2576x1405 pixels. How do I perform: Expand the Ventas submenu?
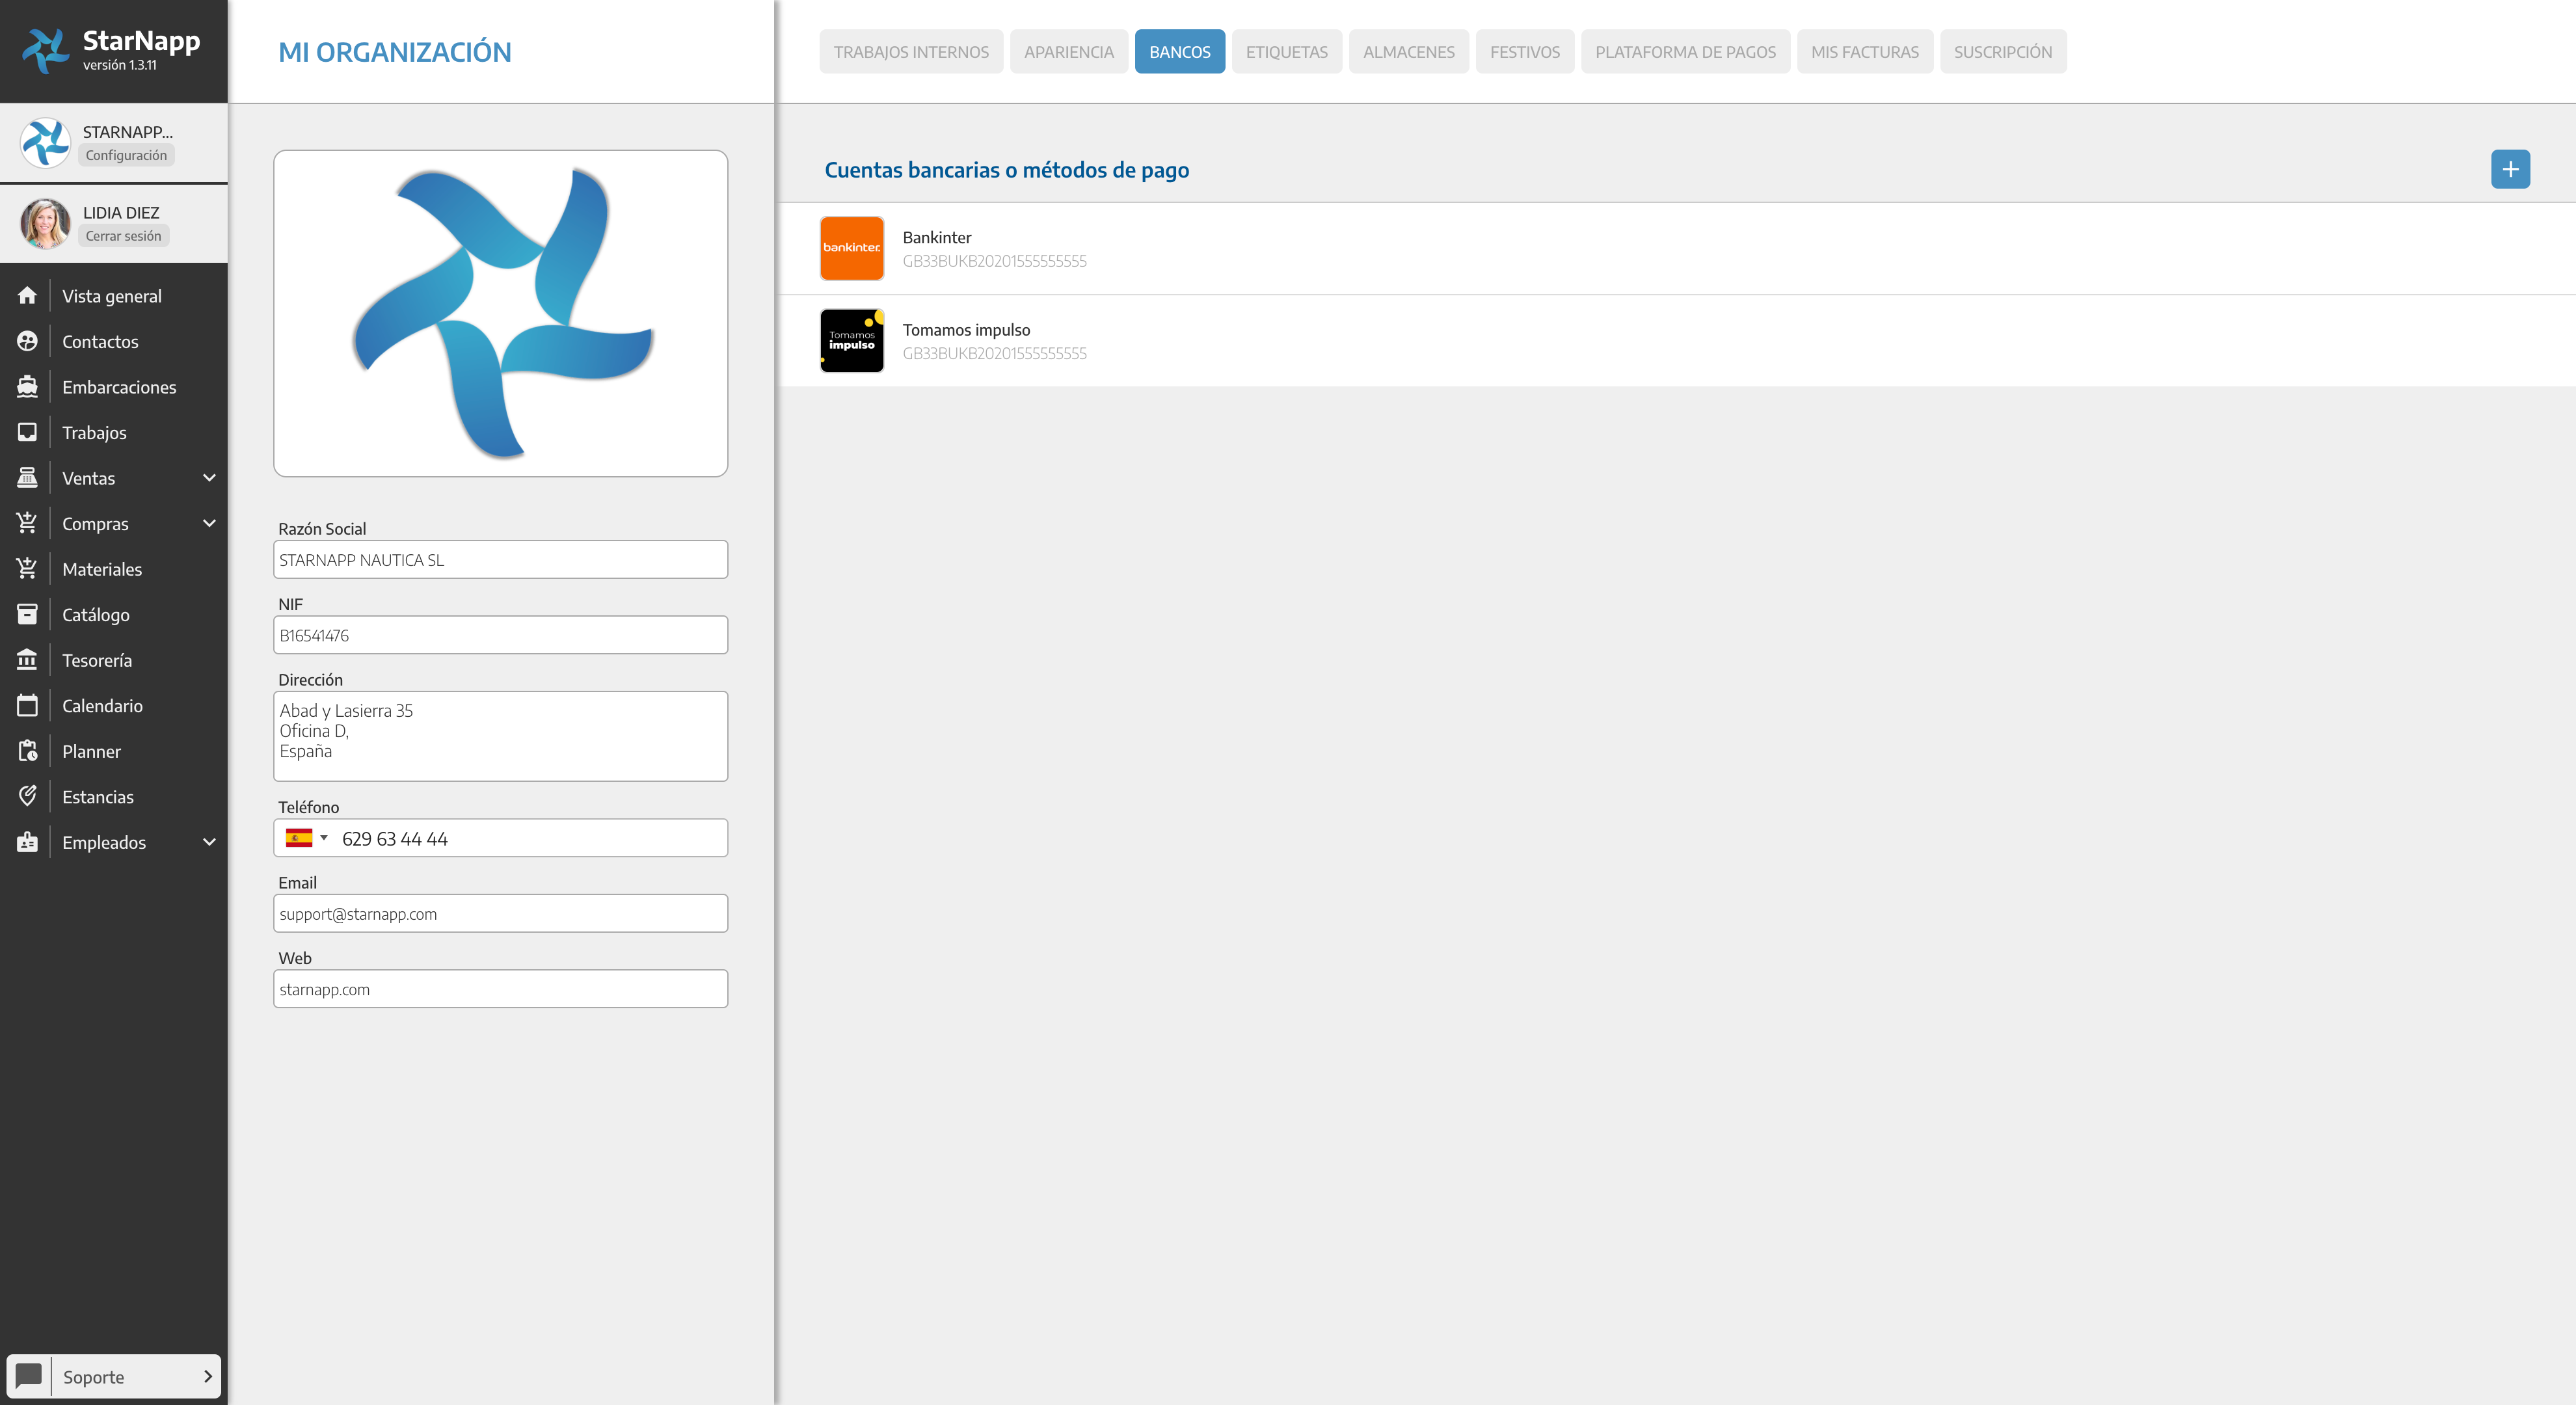(209, 478)
